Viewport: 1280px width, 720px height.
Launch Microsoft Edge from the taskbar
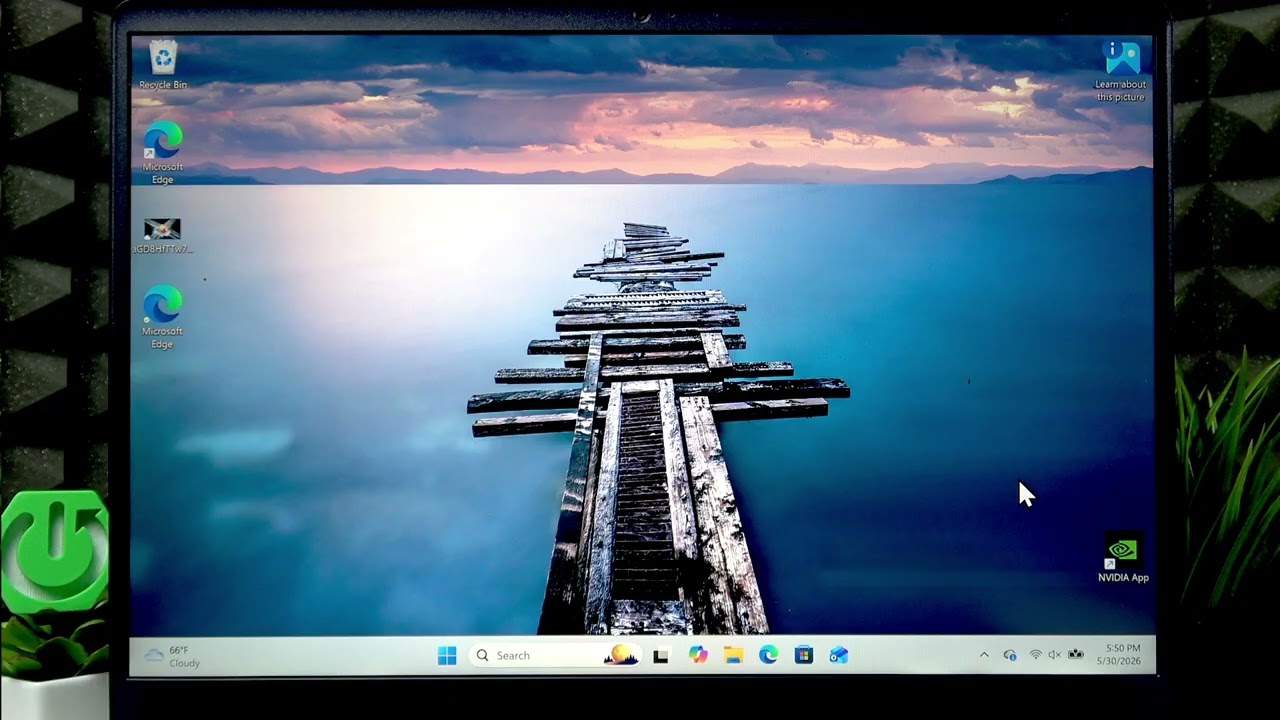pyautogui.click(x=768, y=655)
